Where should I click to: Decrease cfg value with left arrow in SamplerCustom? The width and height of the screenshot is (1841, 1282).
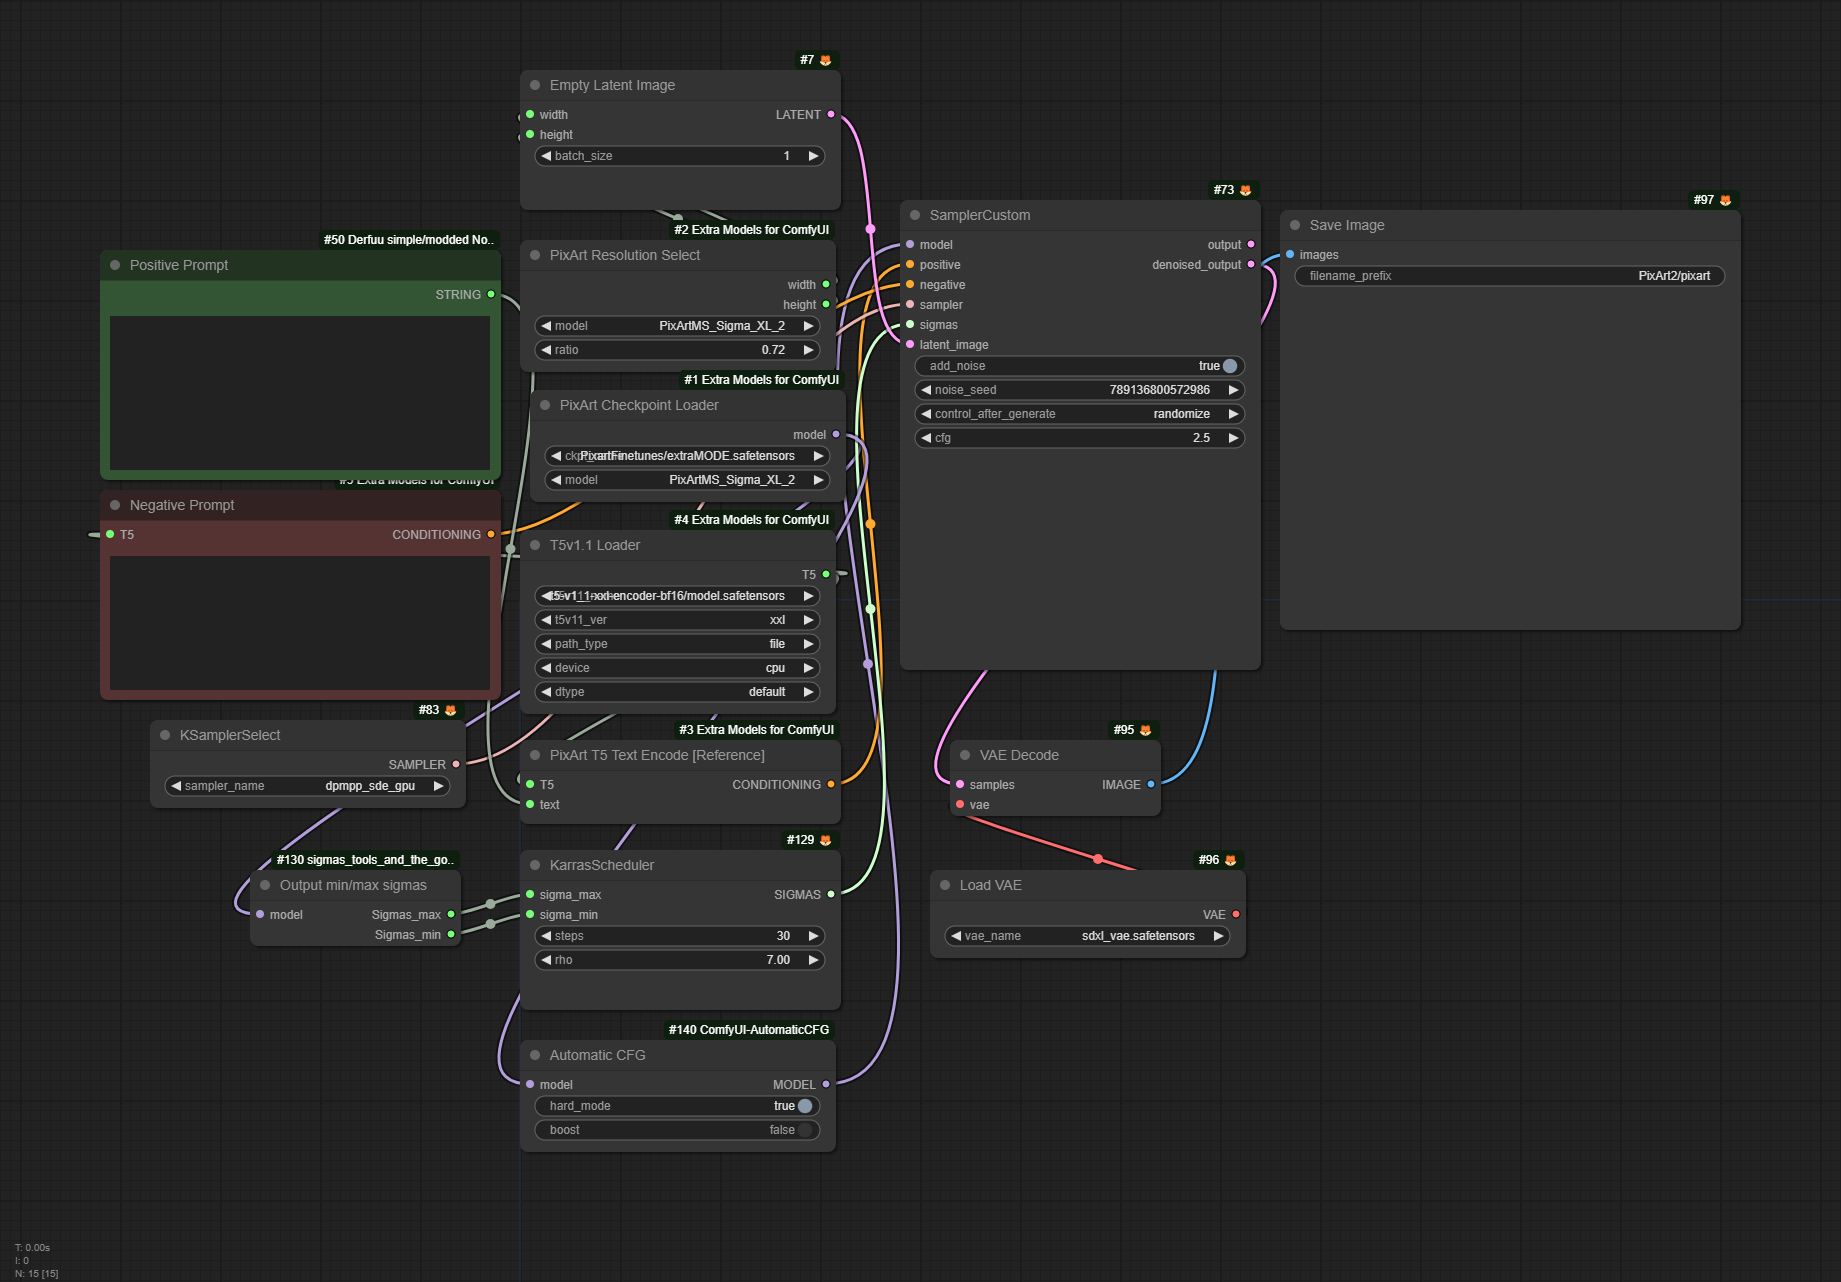click(x=926, y=438)
